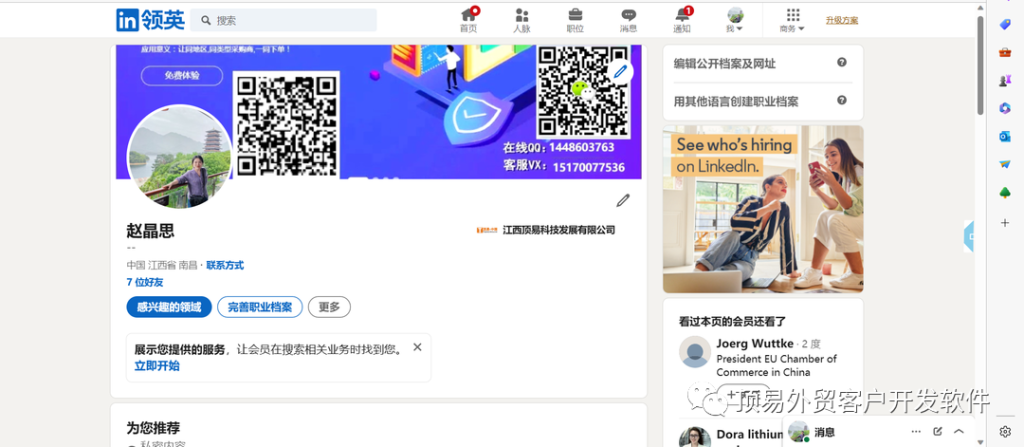
Task: Expand the messaging panel with chevron
Action: coord(959,432)
